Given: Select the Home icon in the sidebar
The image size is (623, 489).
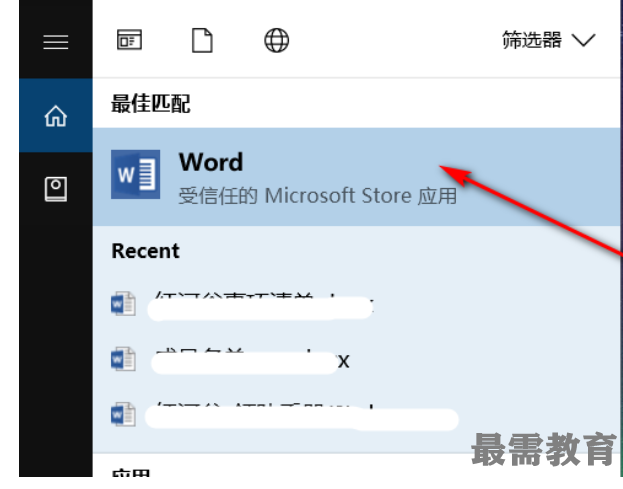Looking at the screenshot, I should pos(56,116).
